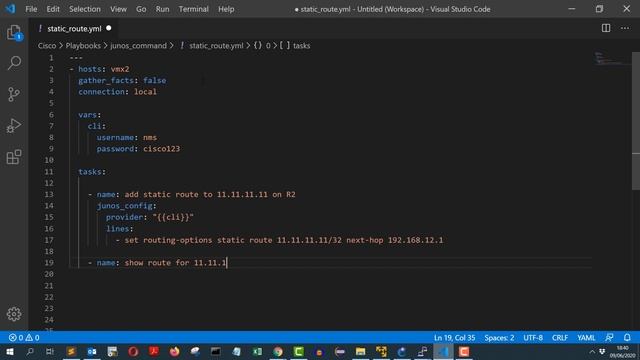Open the Help menu
This screenshot has height=360, width=640.
click(x=226, y=9)
